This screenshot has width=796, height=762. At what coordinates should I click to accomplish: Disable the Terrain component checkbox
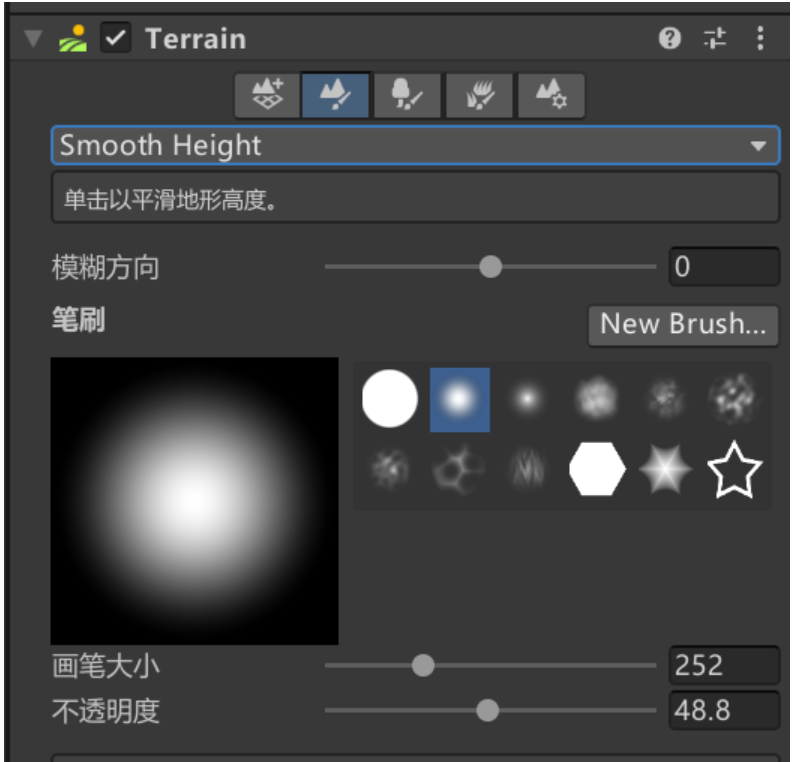[116, 38]
